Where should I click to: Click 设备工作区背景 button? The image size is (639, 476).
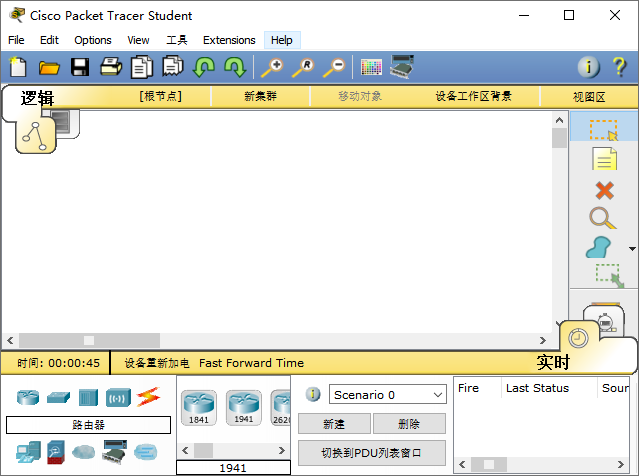pyautogui.click(x=473, y=96)
